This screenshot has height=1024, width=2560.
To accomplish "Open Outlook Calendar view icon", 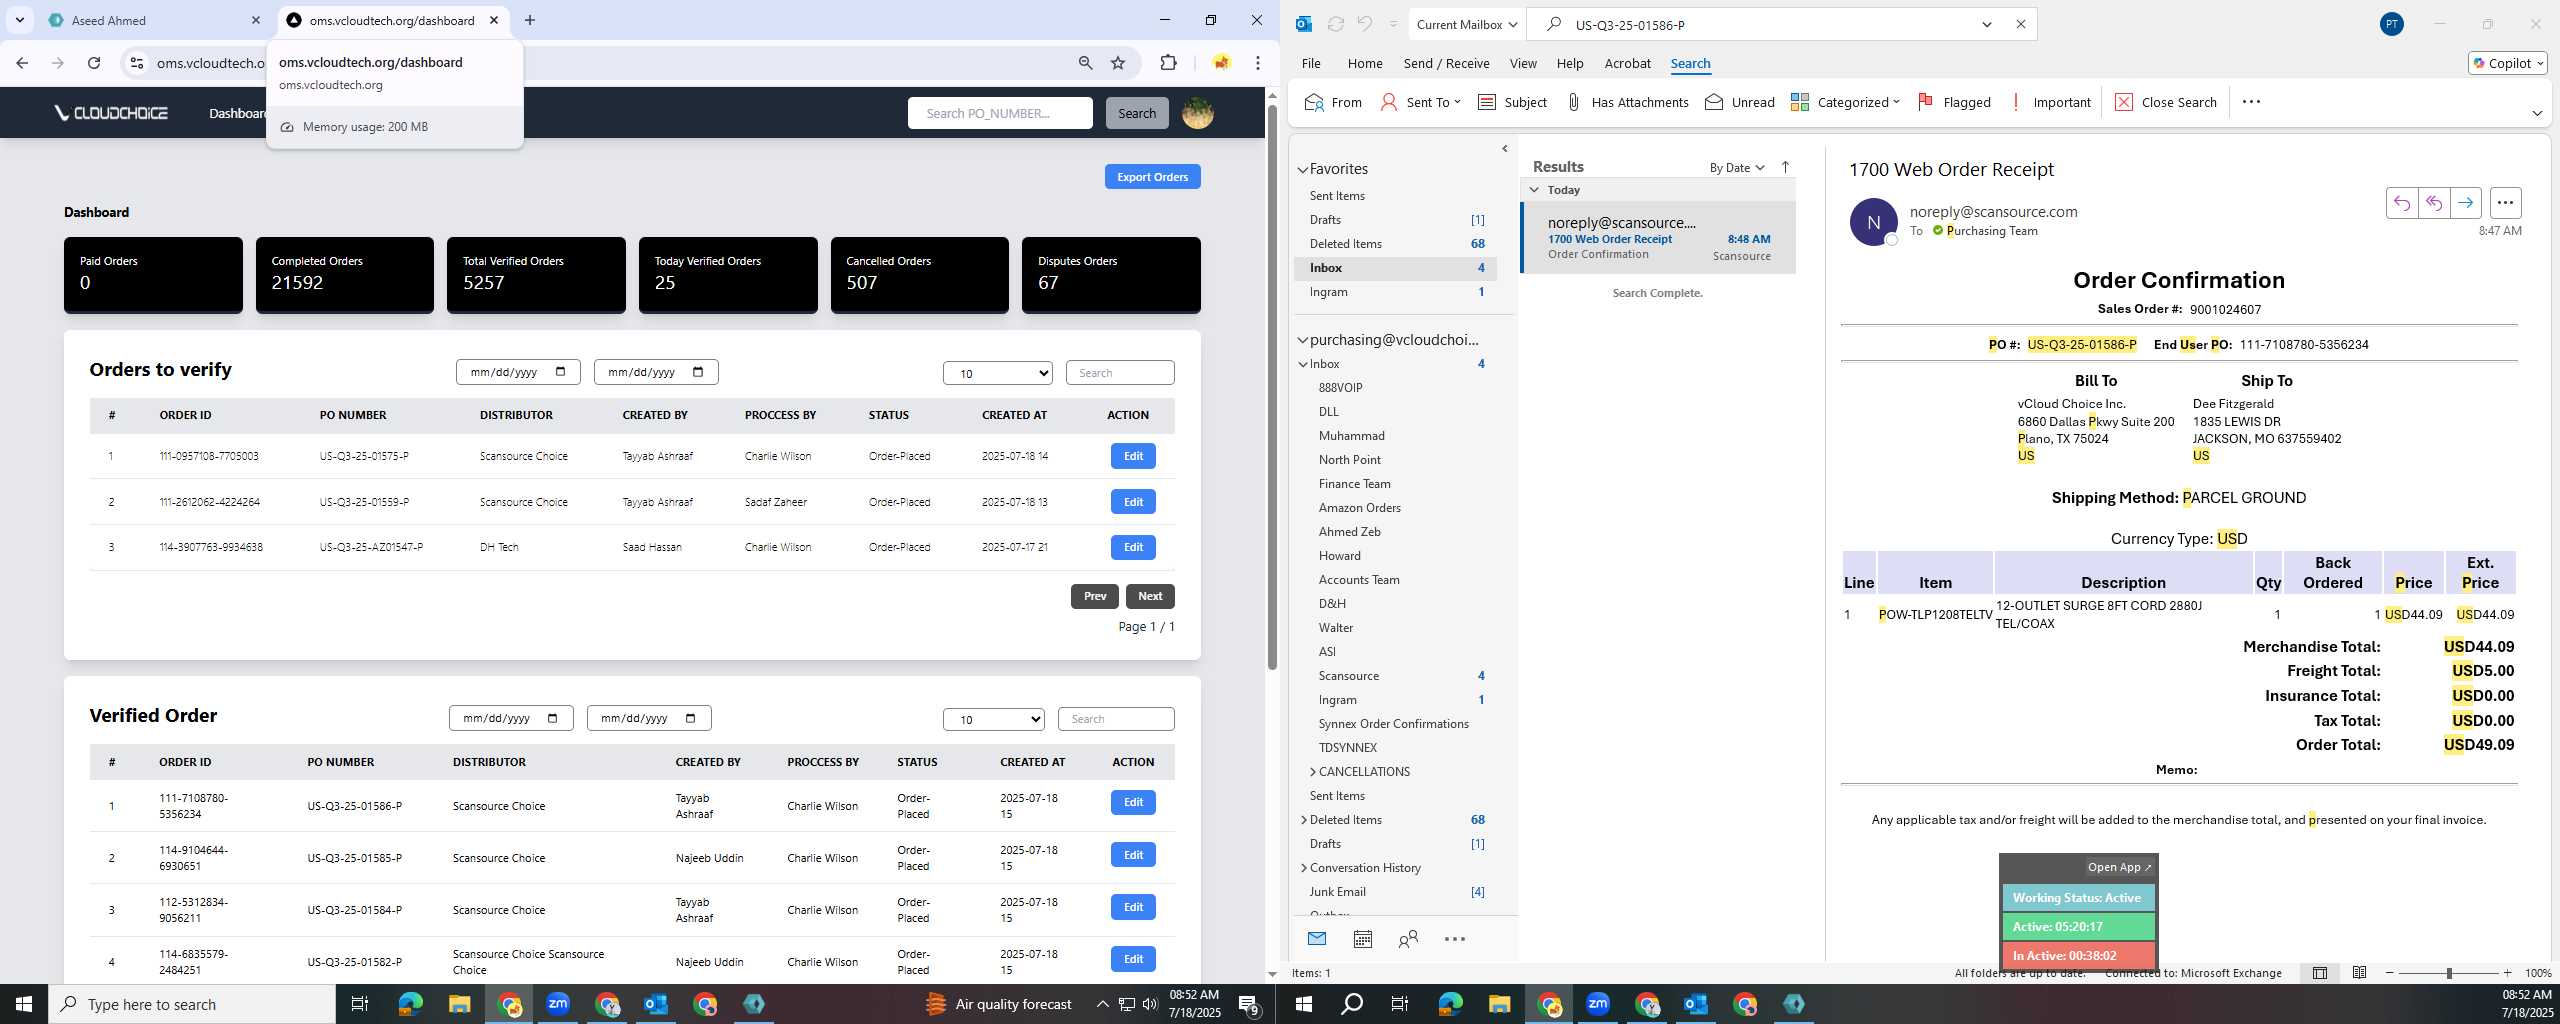I will 1362,938.
